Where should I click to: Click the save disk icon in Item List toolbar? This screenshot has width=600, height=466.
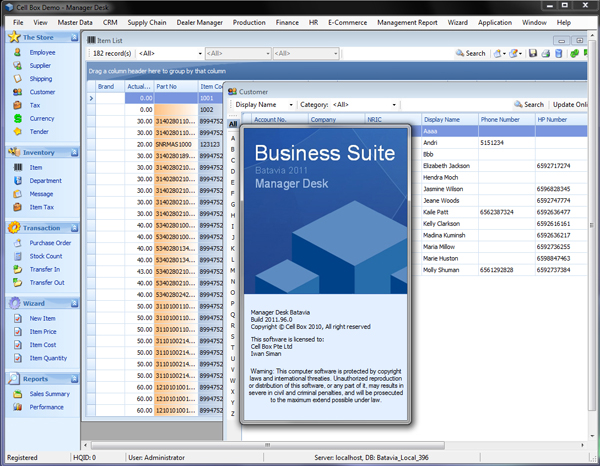[x=533, y=53]
